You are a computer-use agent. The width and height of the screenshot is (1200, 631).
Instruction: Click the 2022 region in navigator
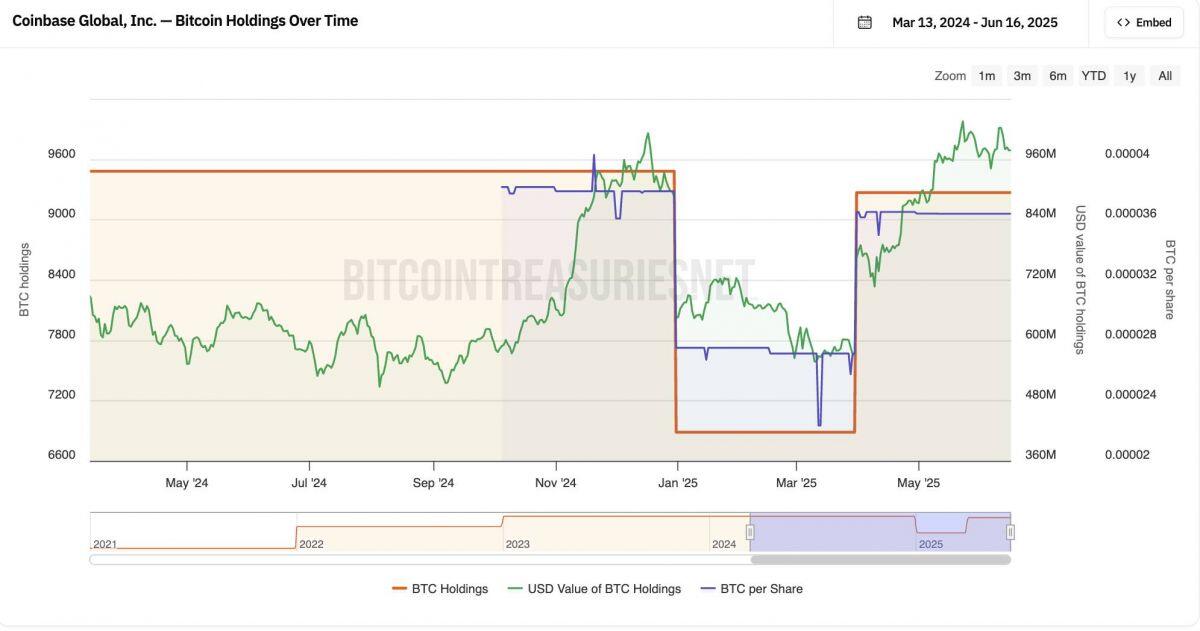point(400,532)
